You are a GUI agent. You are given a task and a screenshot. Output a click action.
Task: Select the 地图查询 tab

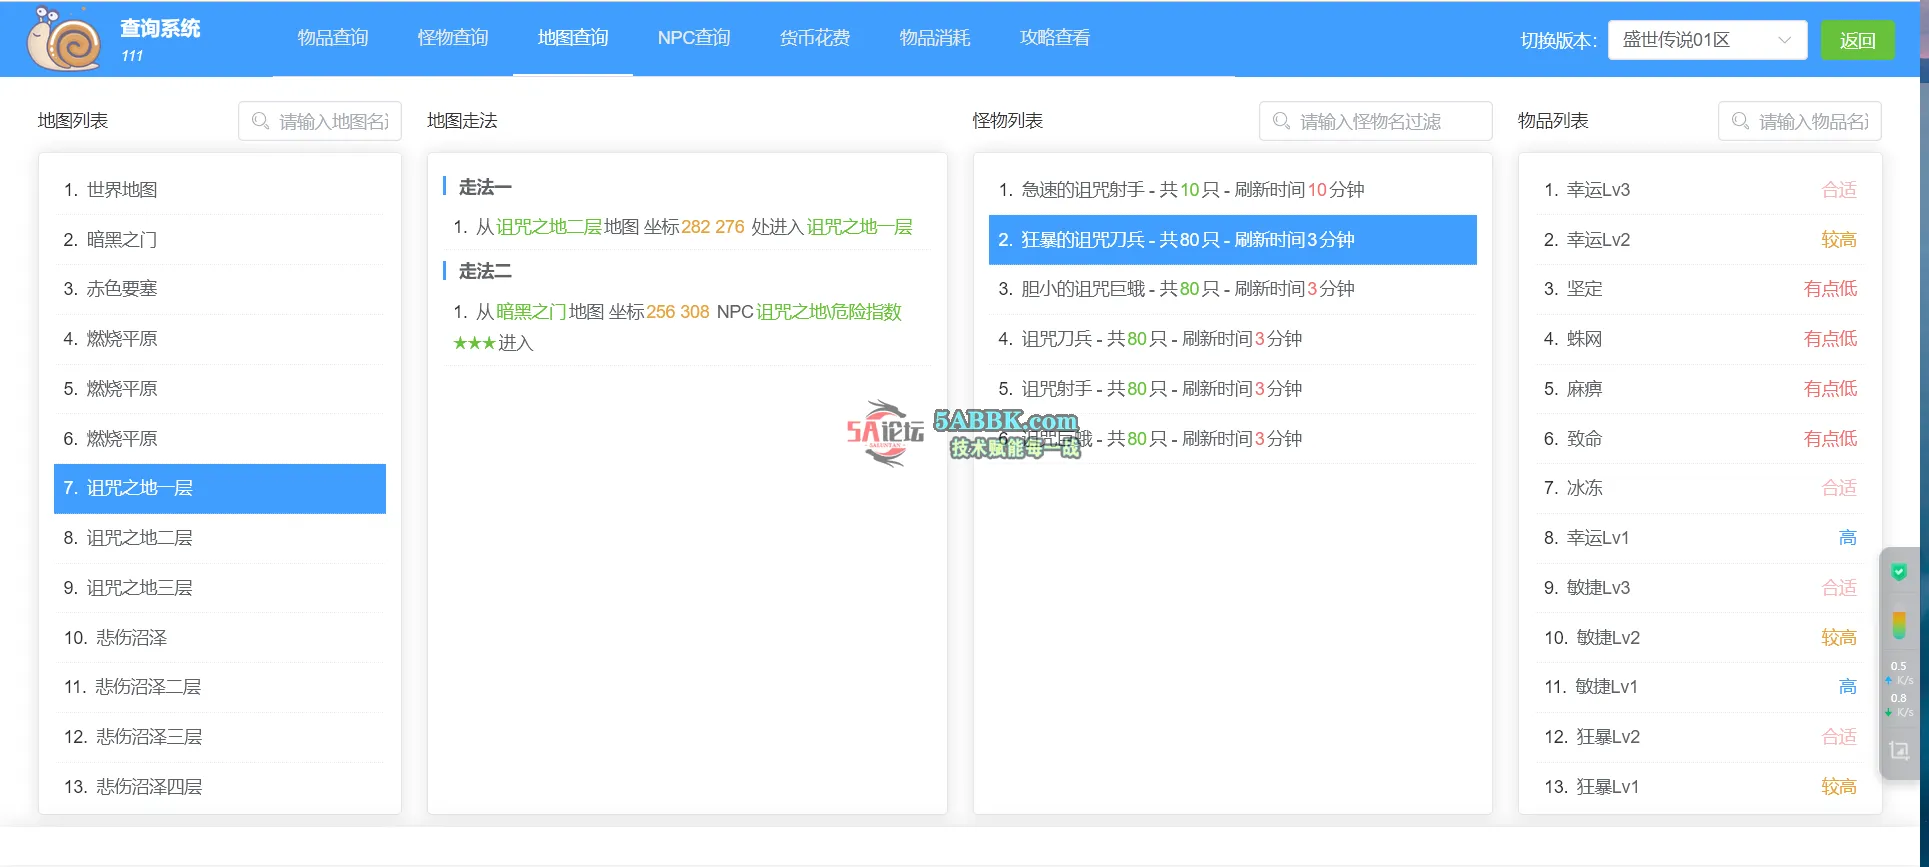pos(573,38)
